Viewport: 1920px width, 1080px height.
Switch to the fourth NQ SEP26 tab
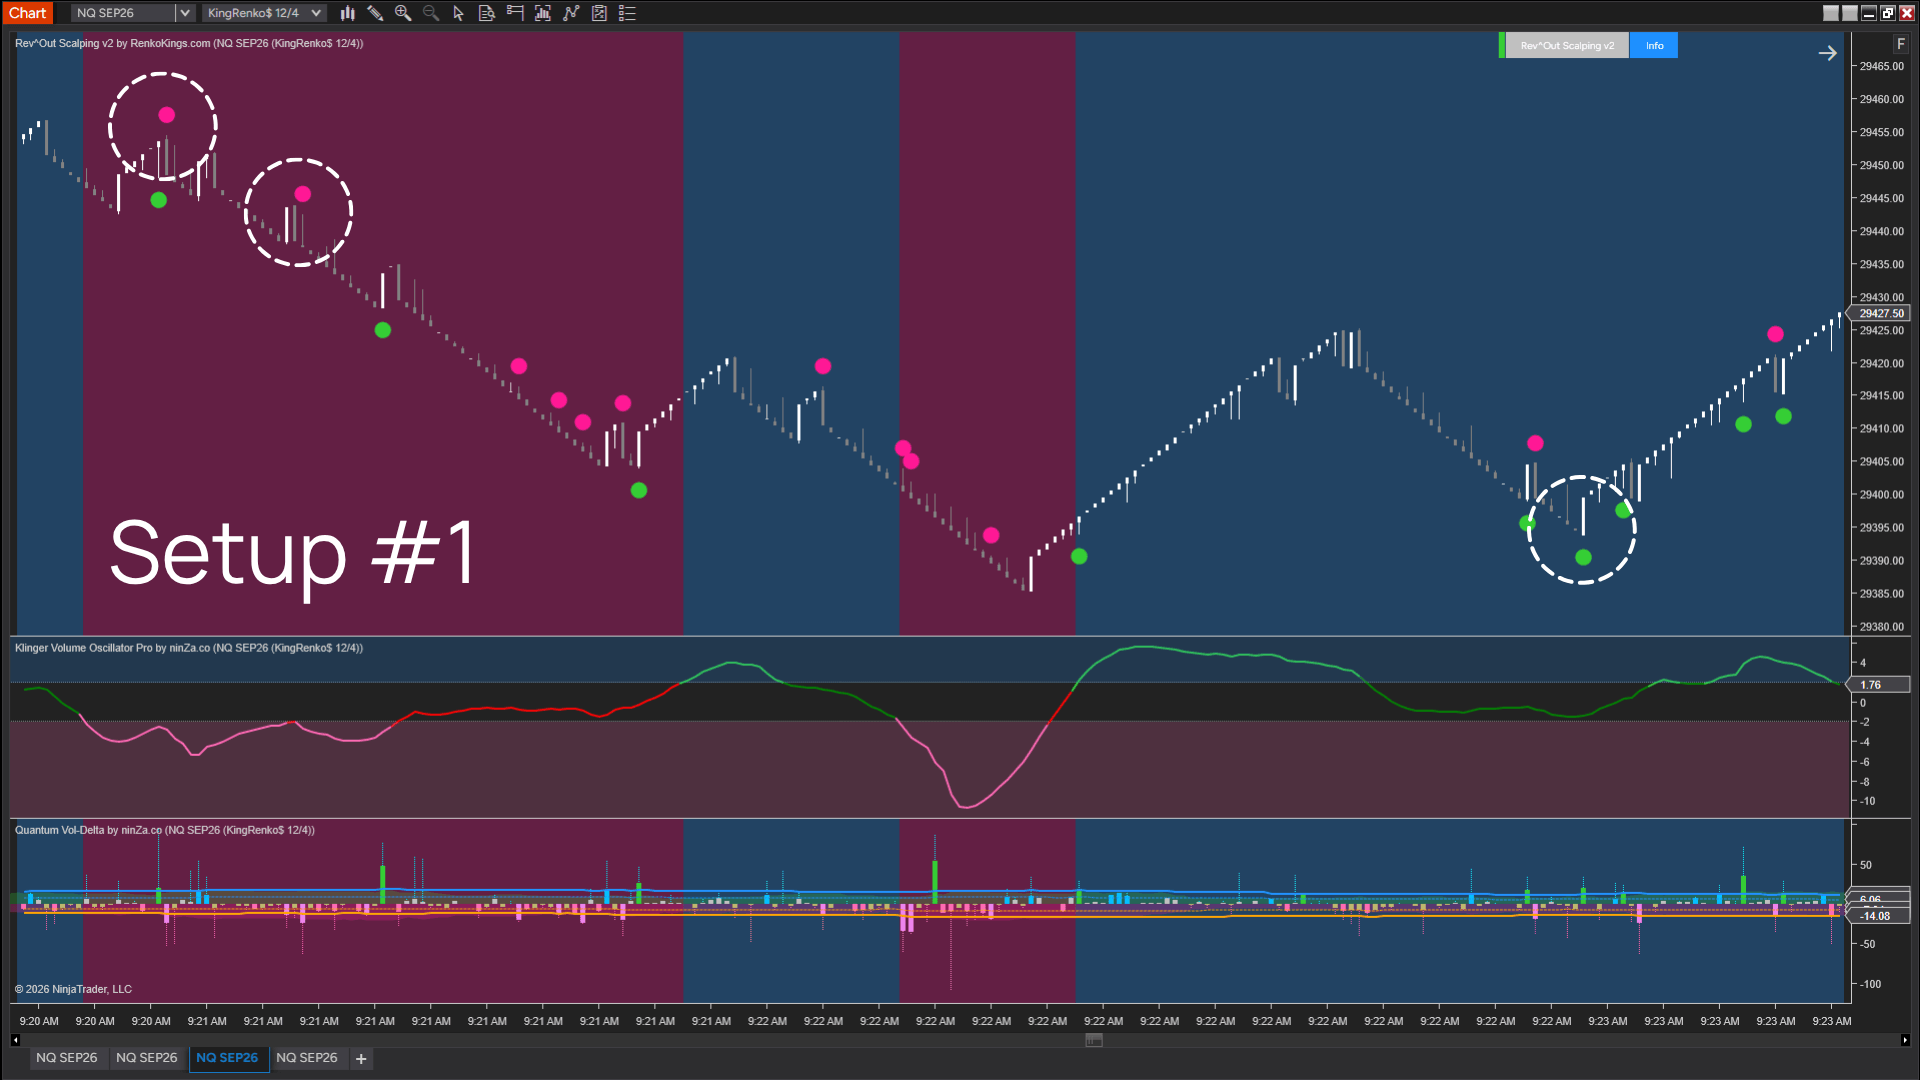click(307, 1058)
